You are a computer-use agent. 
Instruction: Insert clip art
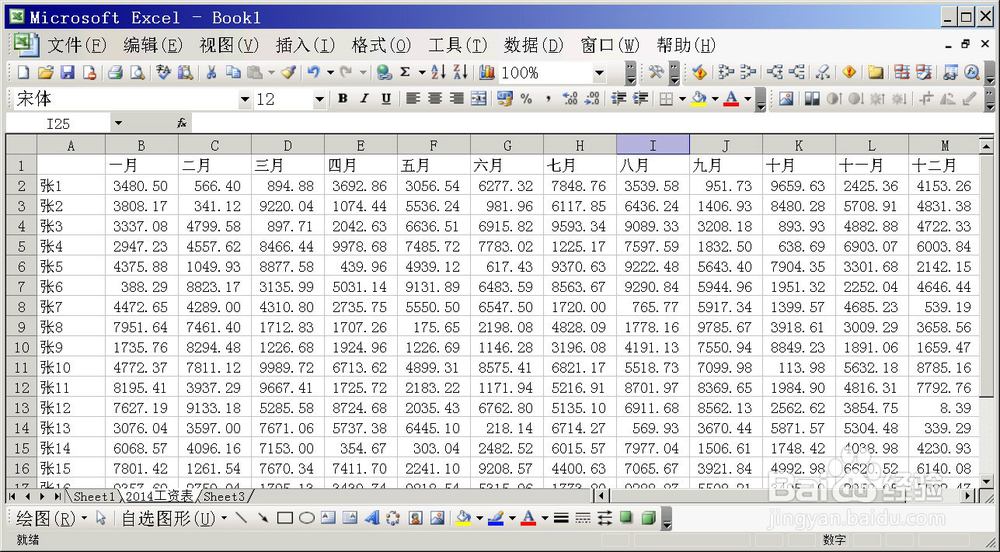tap(415, 518)
